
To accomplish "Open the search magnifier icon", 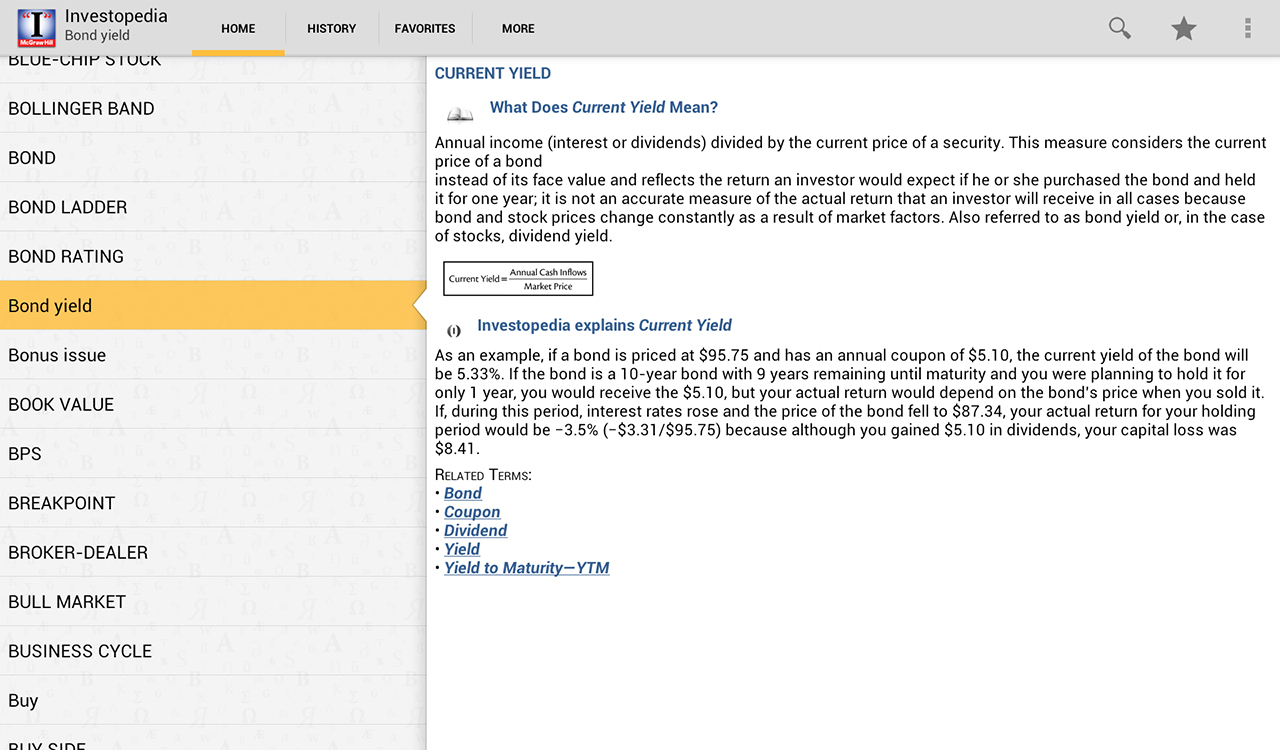I will (1120, 28).
